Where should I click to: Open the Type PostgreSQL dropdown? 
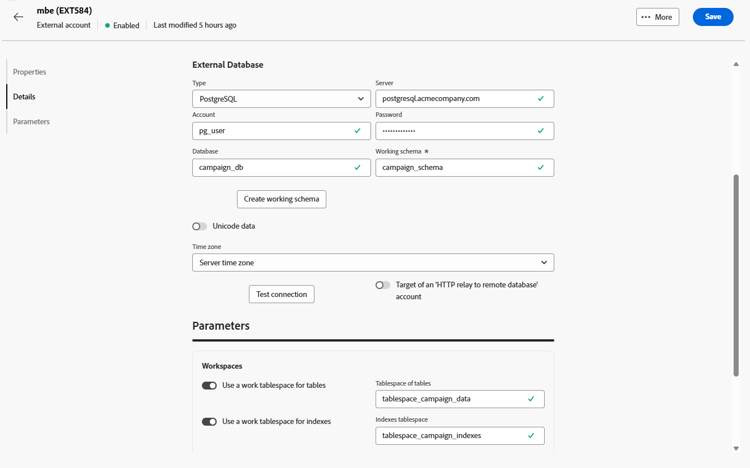pyautogui.click(x=281, y=99)
